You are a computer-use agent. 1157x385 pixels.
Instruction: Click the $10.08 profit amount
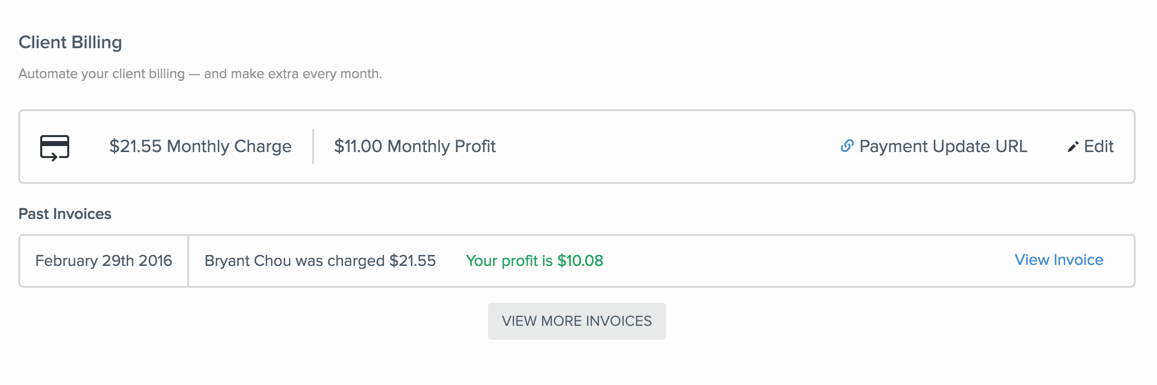580,260
